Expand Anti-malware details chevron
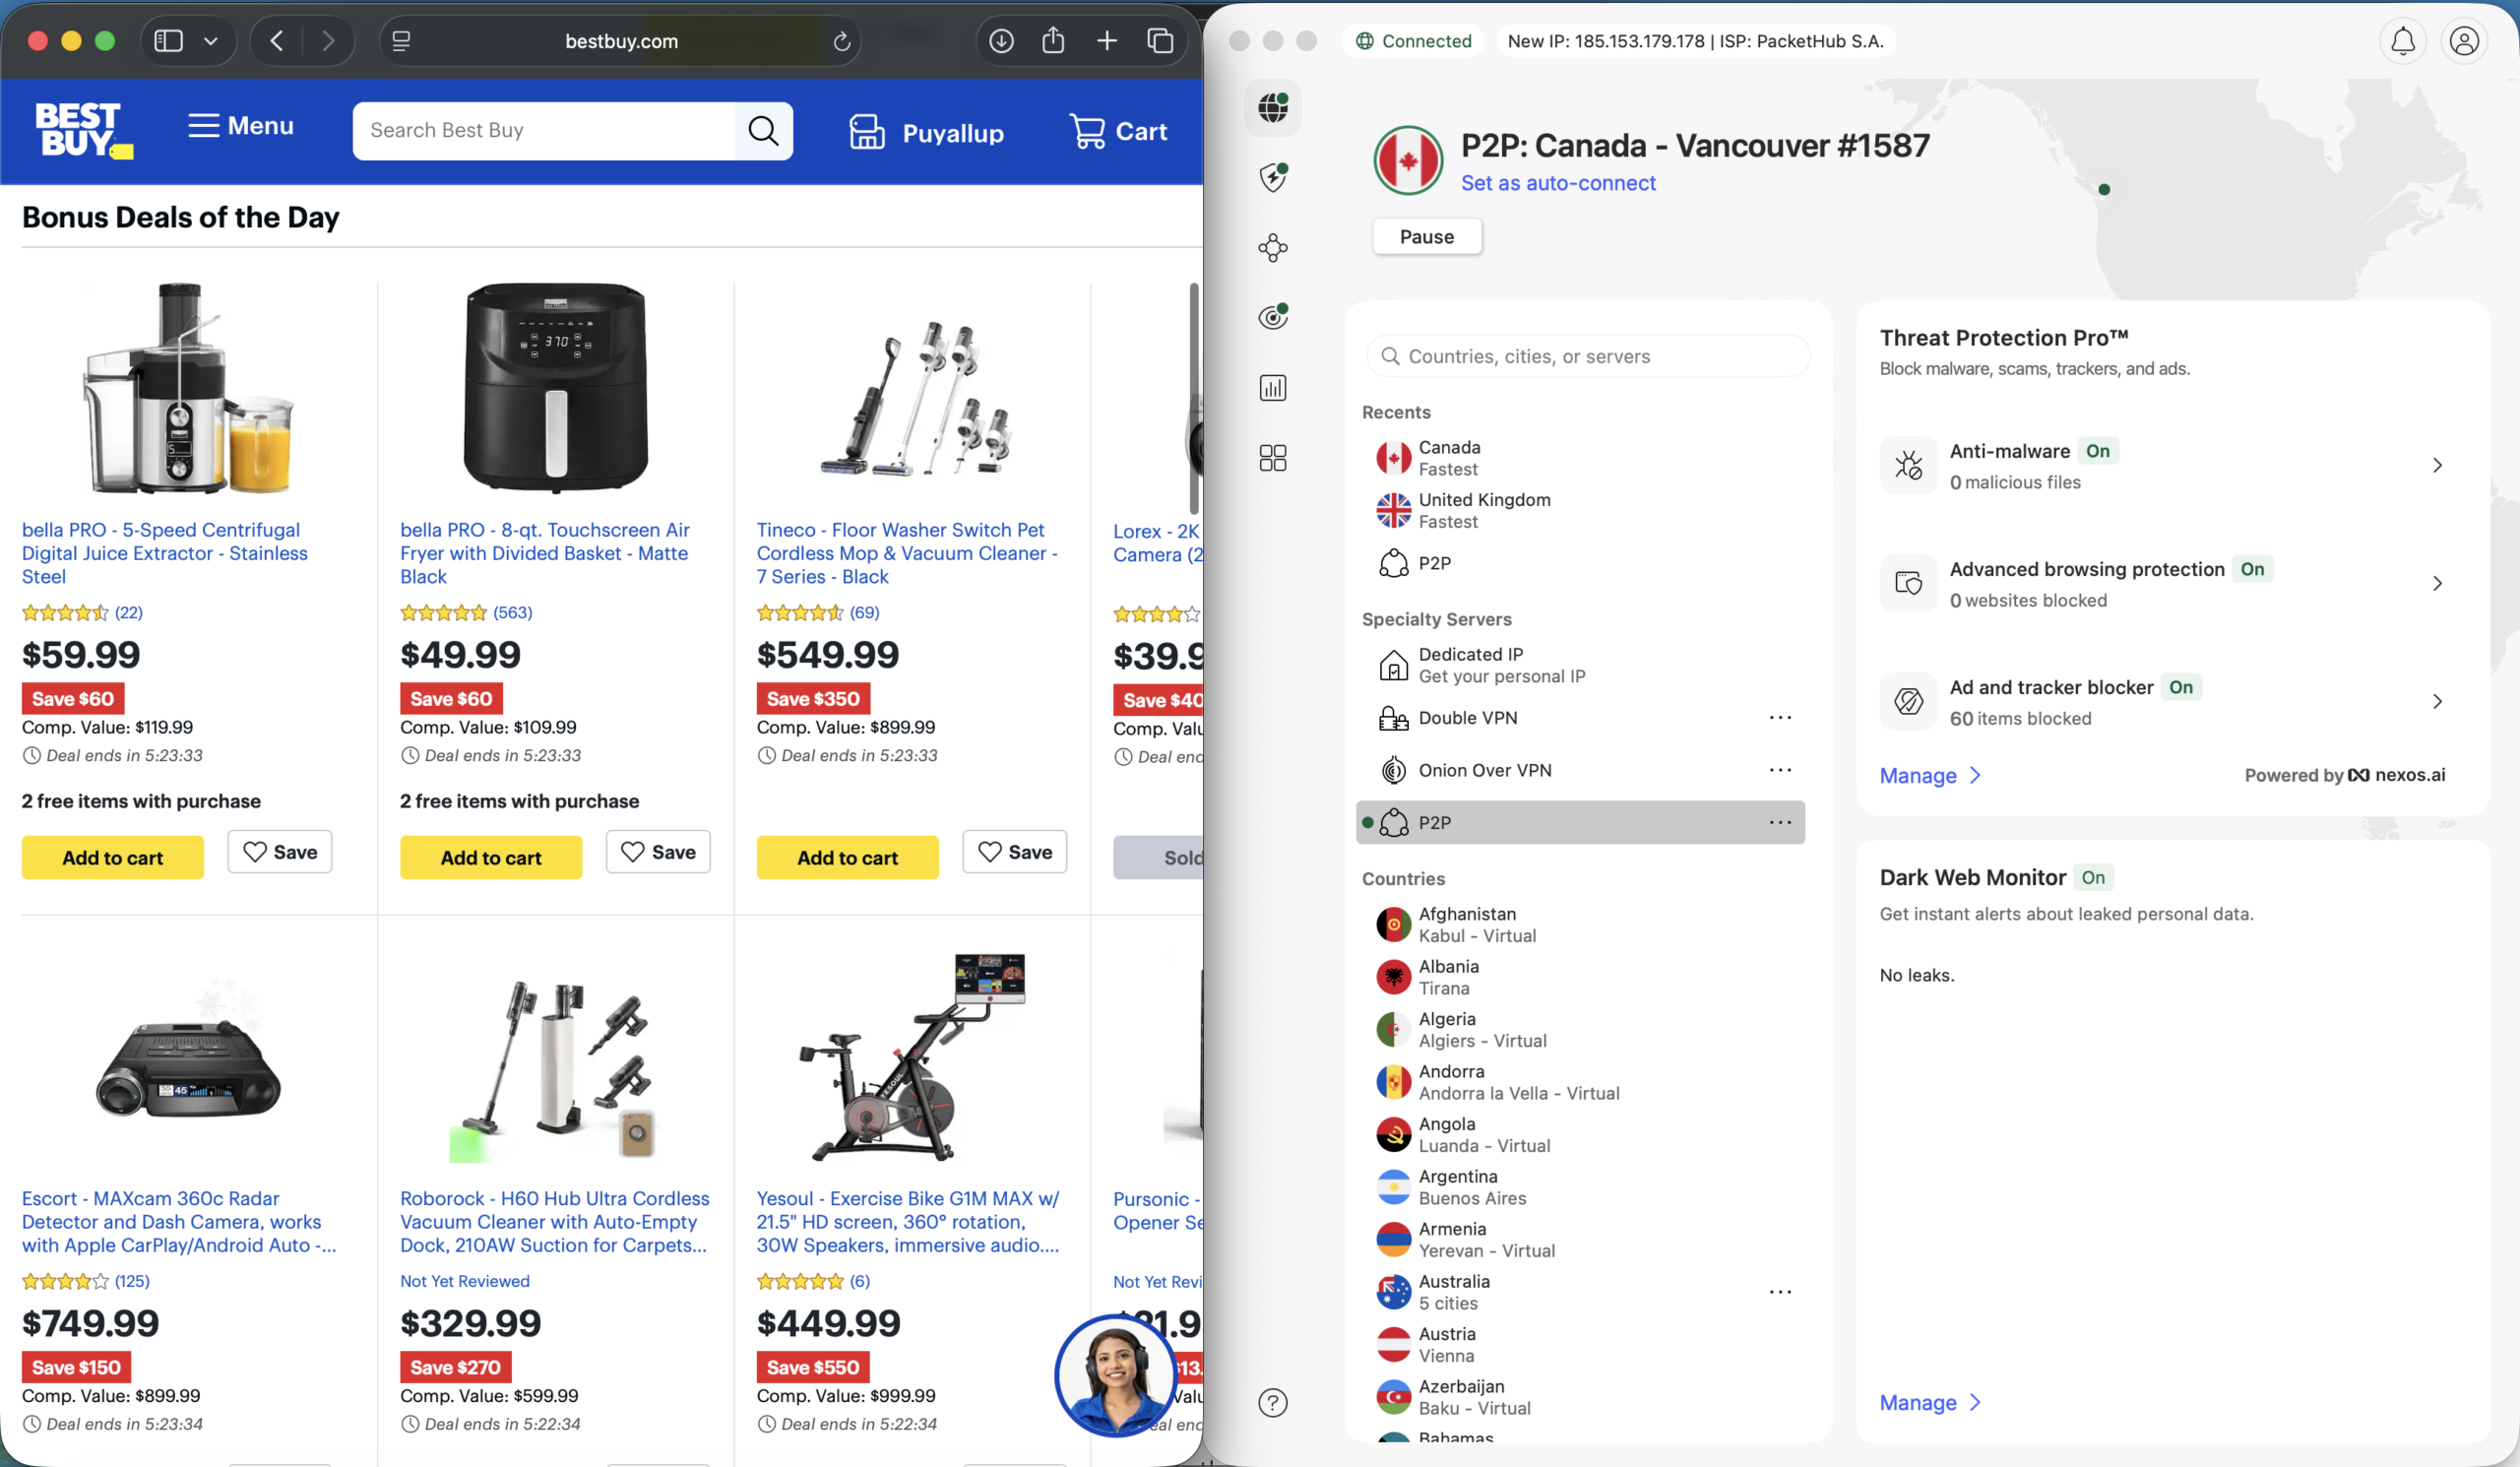 pos(2438,465)
